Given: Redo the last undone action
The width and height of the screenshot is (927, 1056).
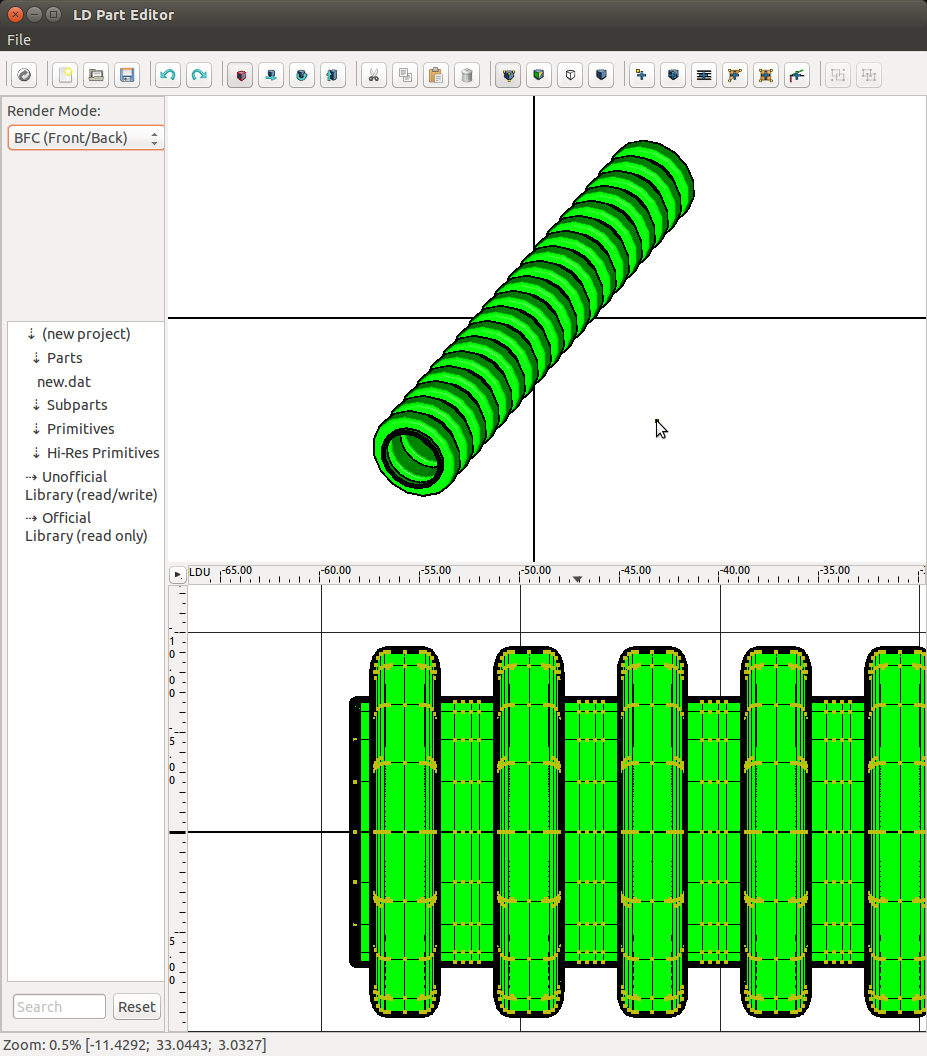Looking at the screenshot, I should click(x=198, y=74).
